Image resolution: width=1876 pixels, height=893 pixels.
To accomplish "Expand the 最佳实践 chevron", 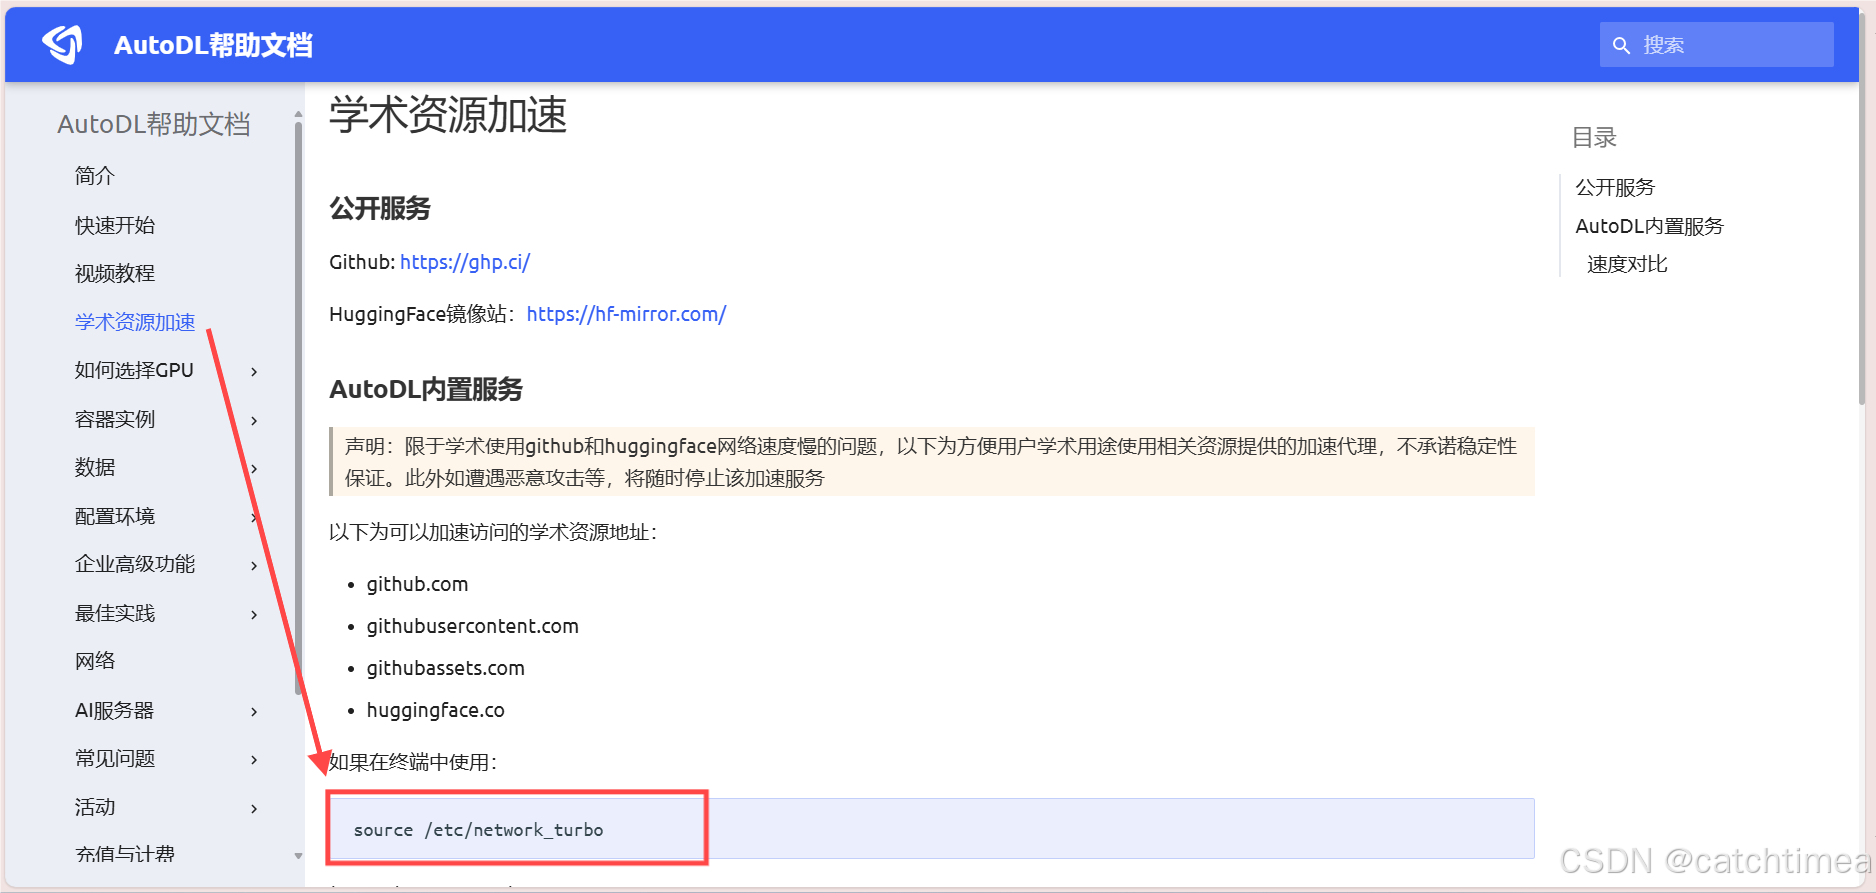I will coord(254,615).
